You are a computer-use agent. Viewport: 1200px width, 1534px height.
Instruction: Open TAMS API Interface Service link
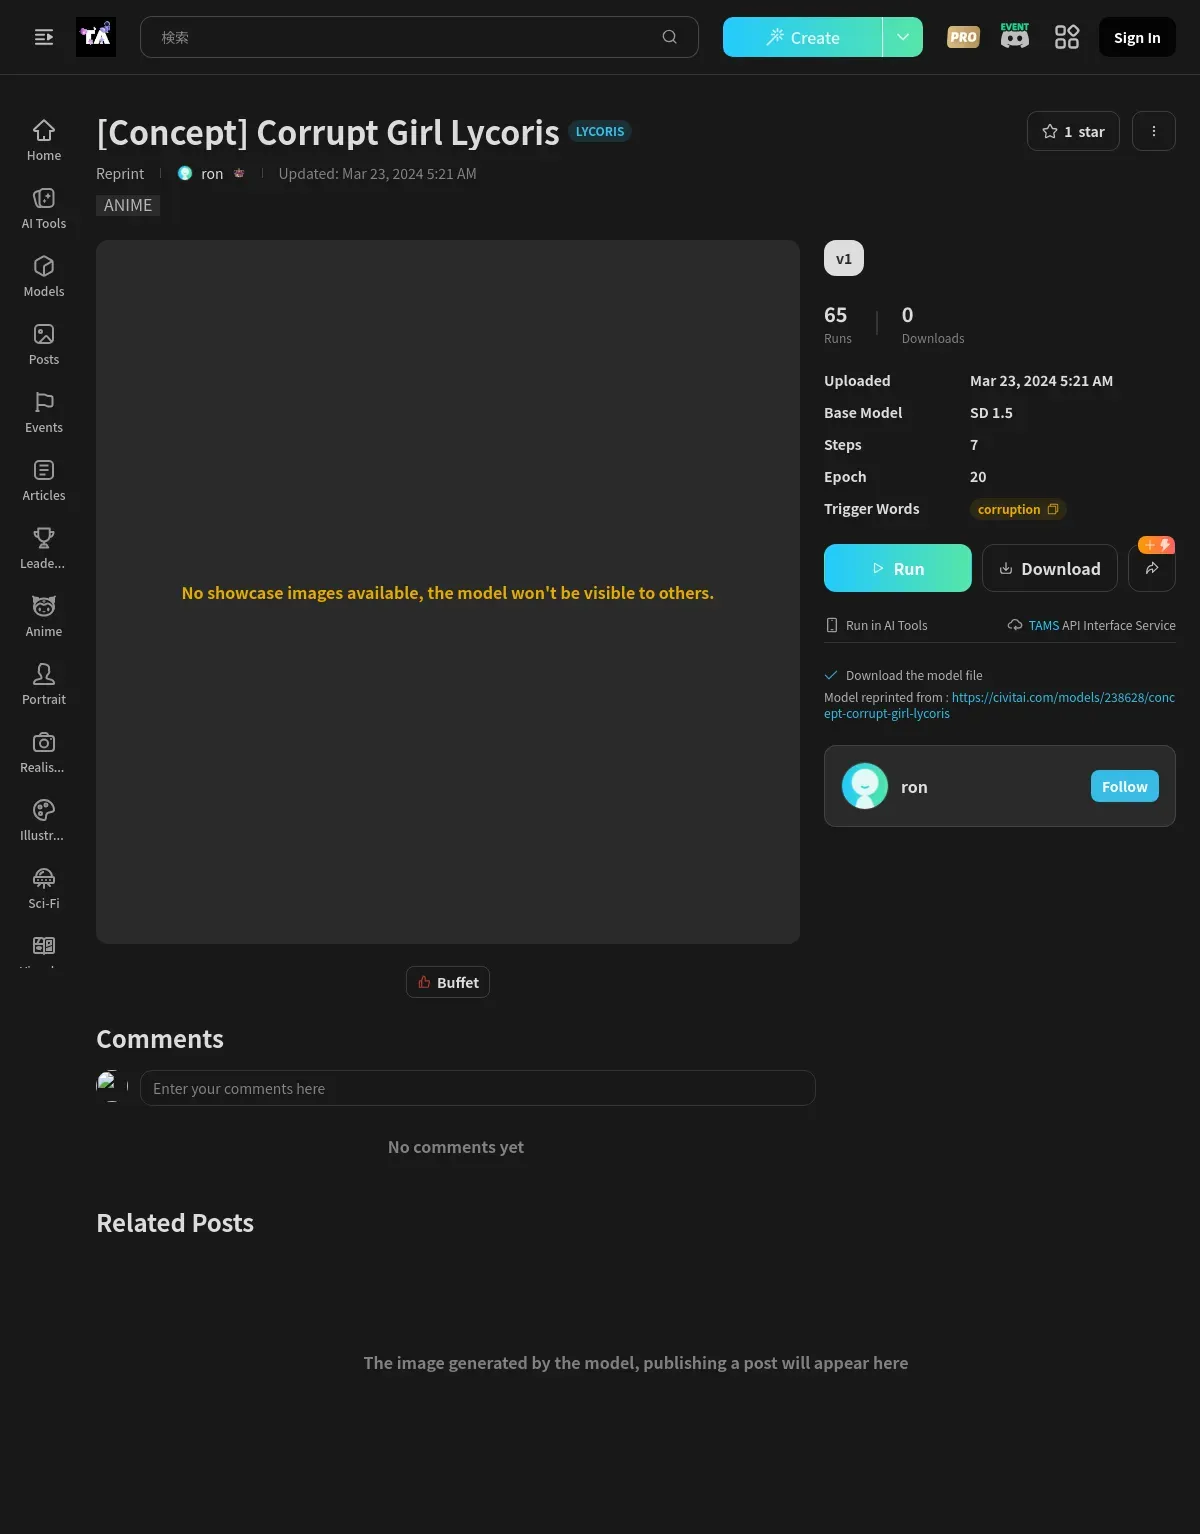coord(1091,625)
